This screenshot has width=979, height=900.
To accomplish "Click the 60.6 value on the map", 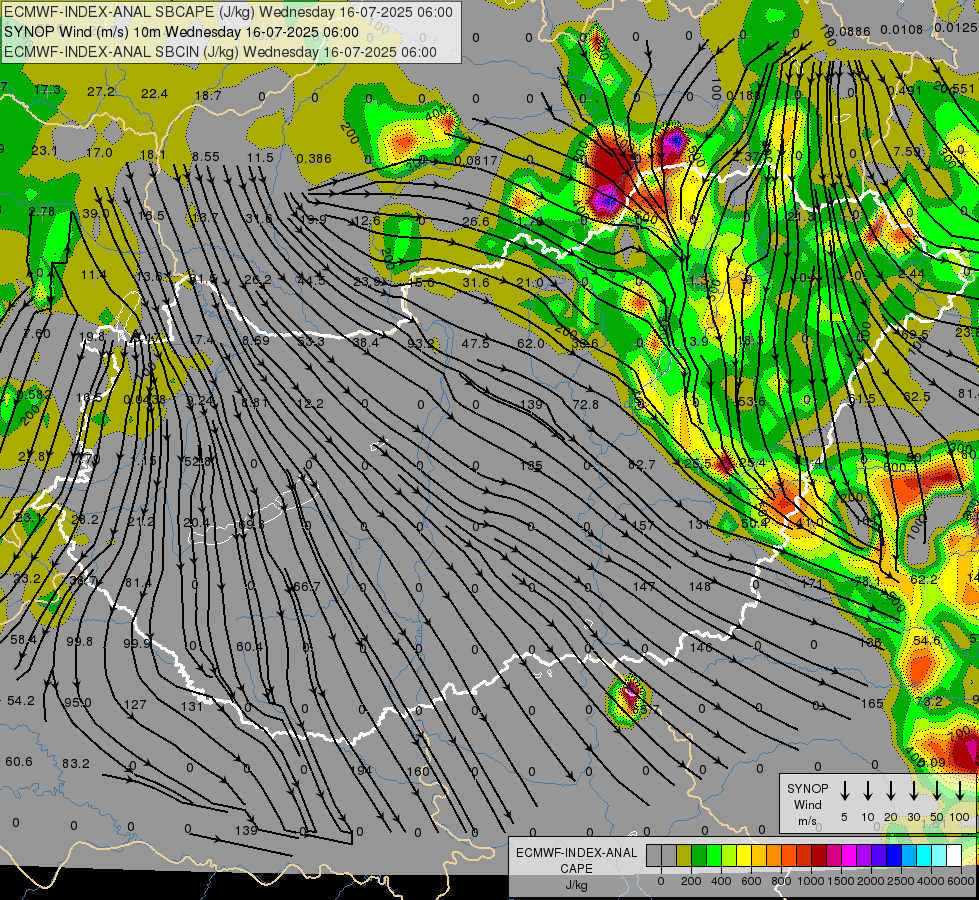I will [19, 762].
